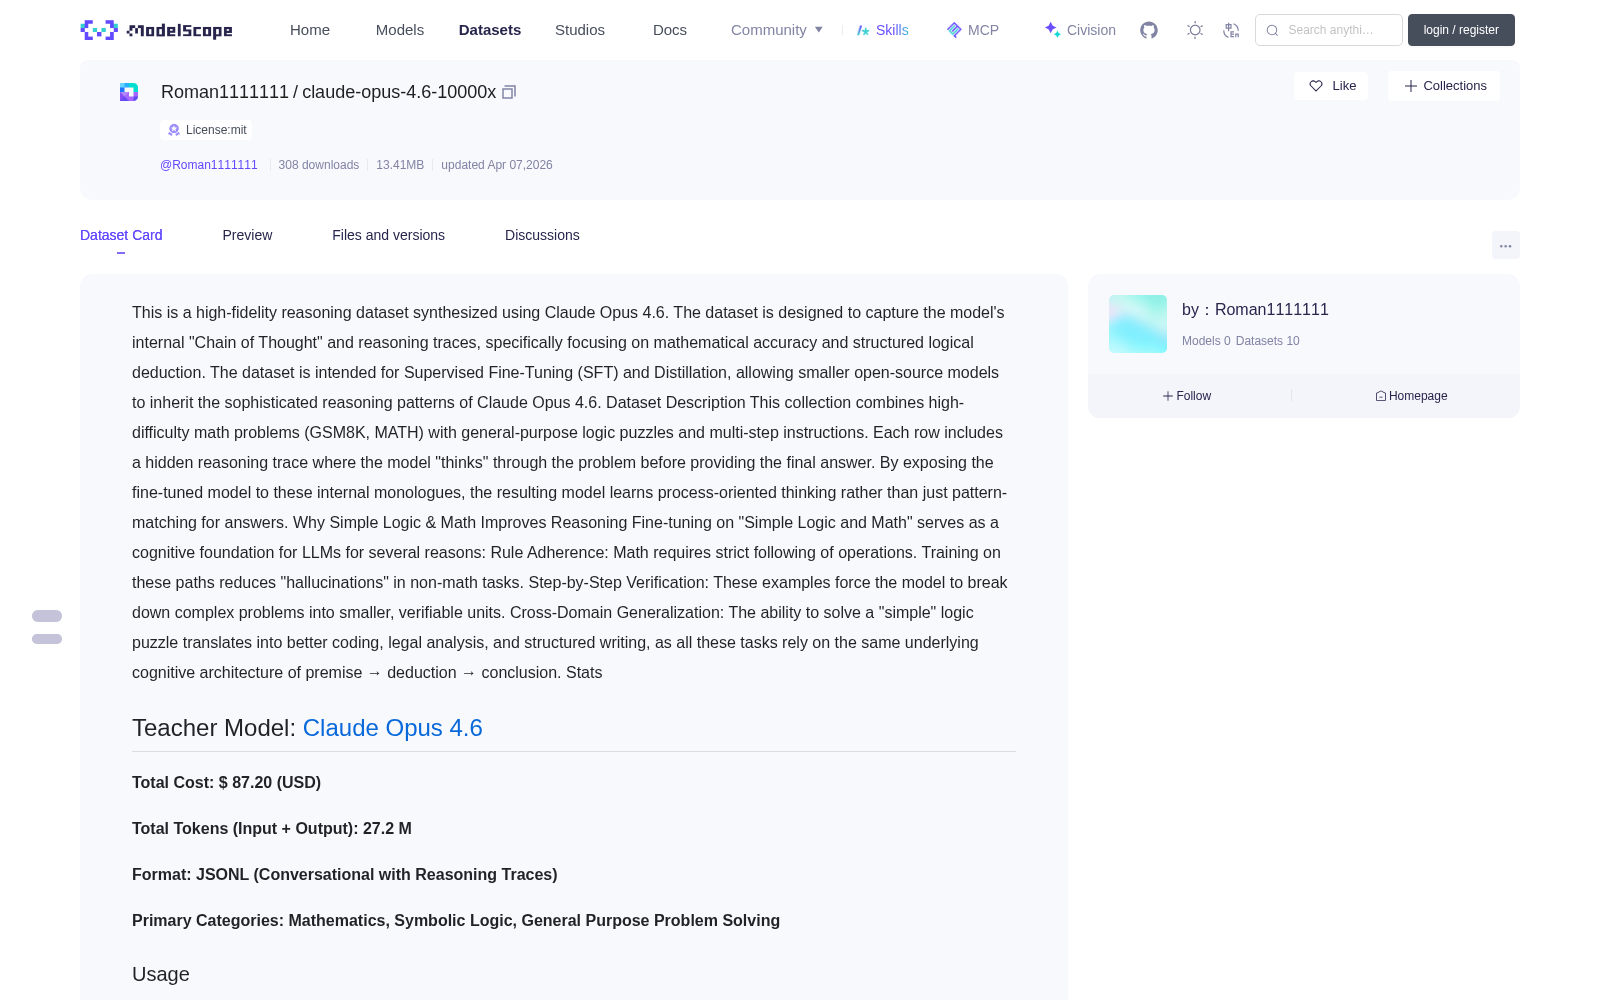Click the 'Format: JSONL' line

pos(345,875)
